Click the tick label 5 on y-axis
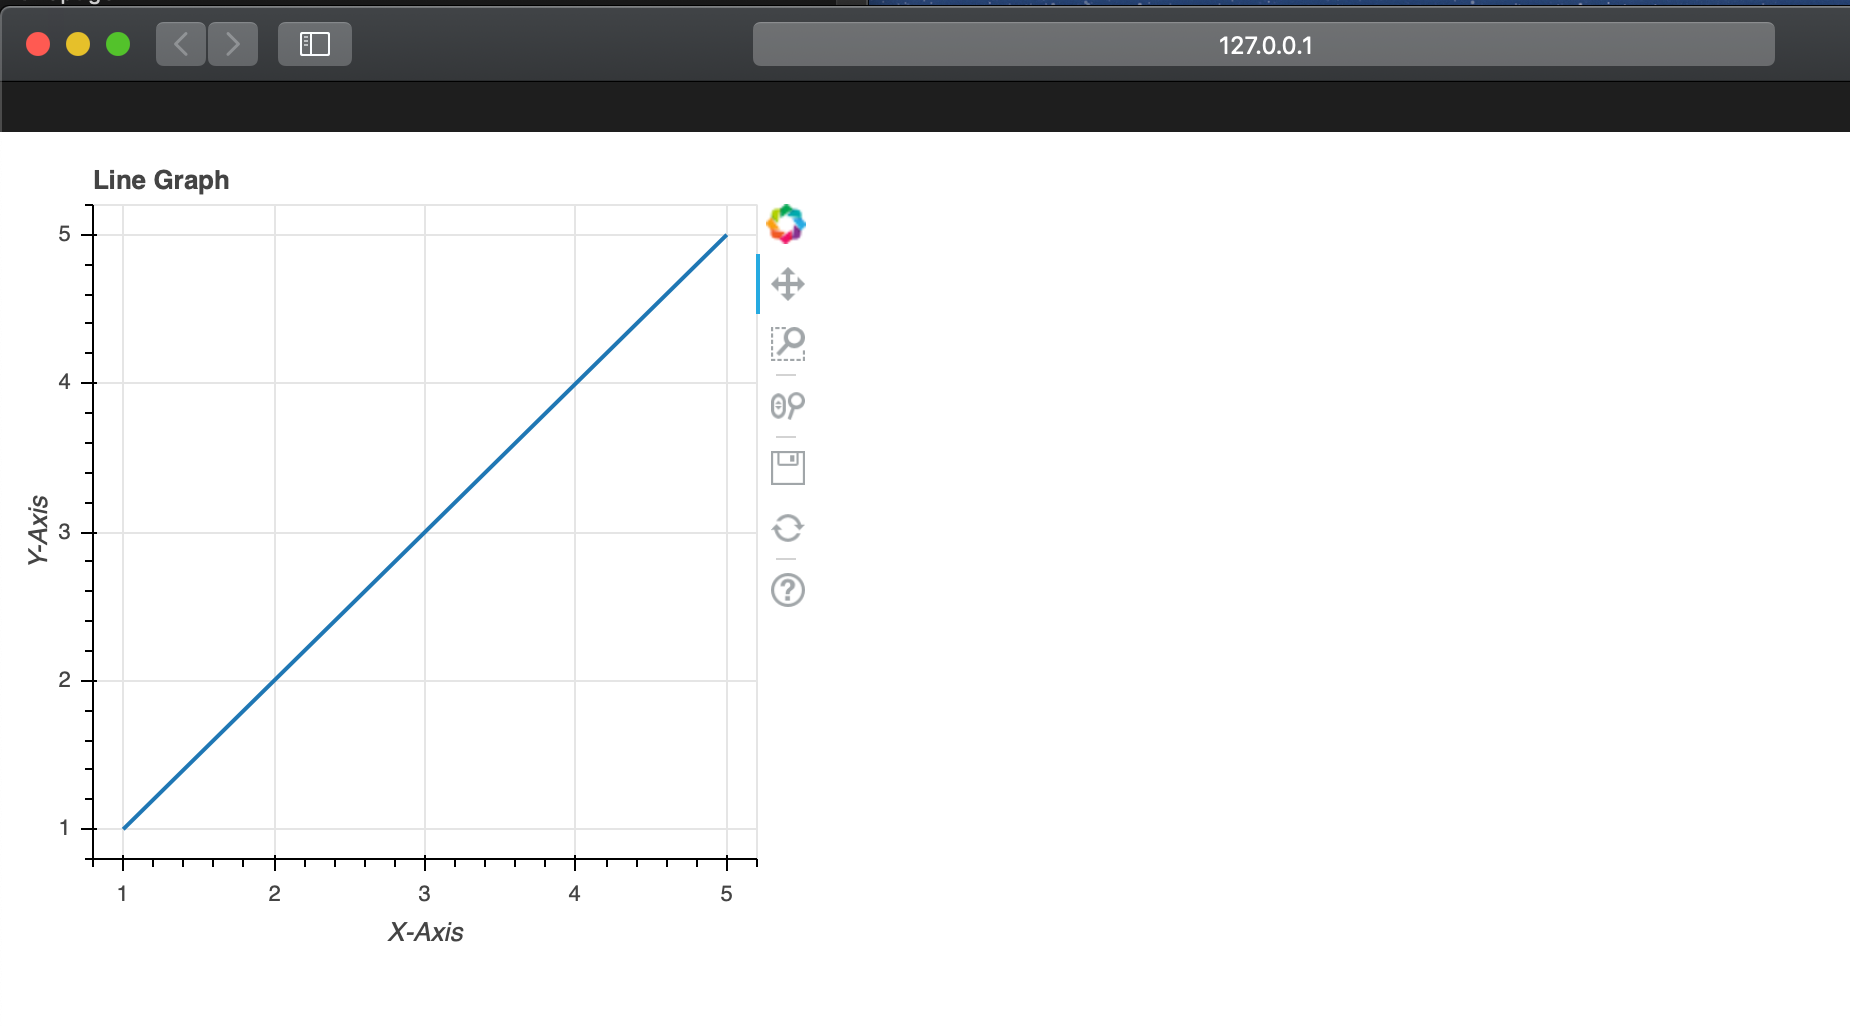1850x1026 pixels. click(x=64, y=232)
